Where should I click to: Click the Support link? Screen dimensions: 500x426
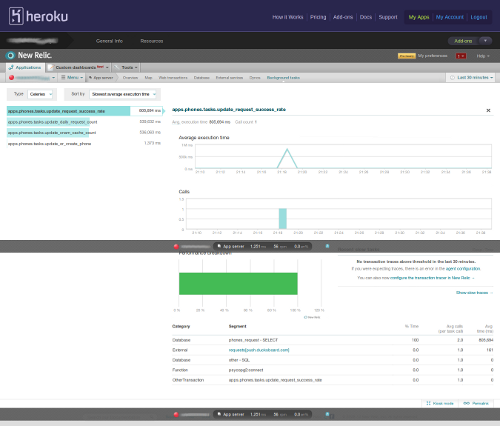[388, 17]
